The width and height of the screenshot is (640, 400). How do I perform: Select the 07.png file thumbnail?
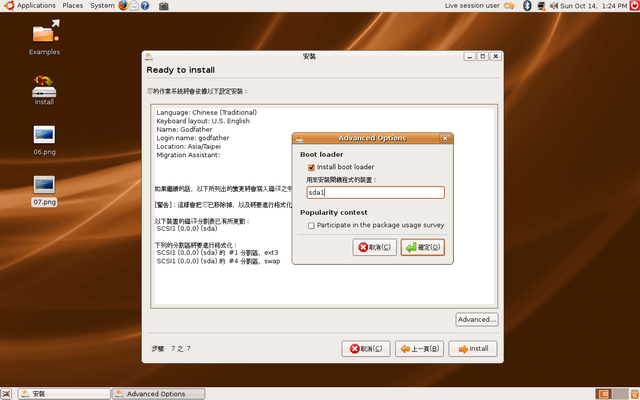point(44,185)
